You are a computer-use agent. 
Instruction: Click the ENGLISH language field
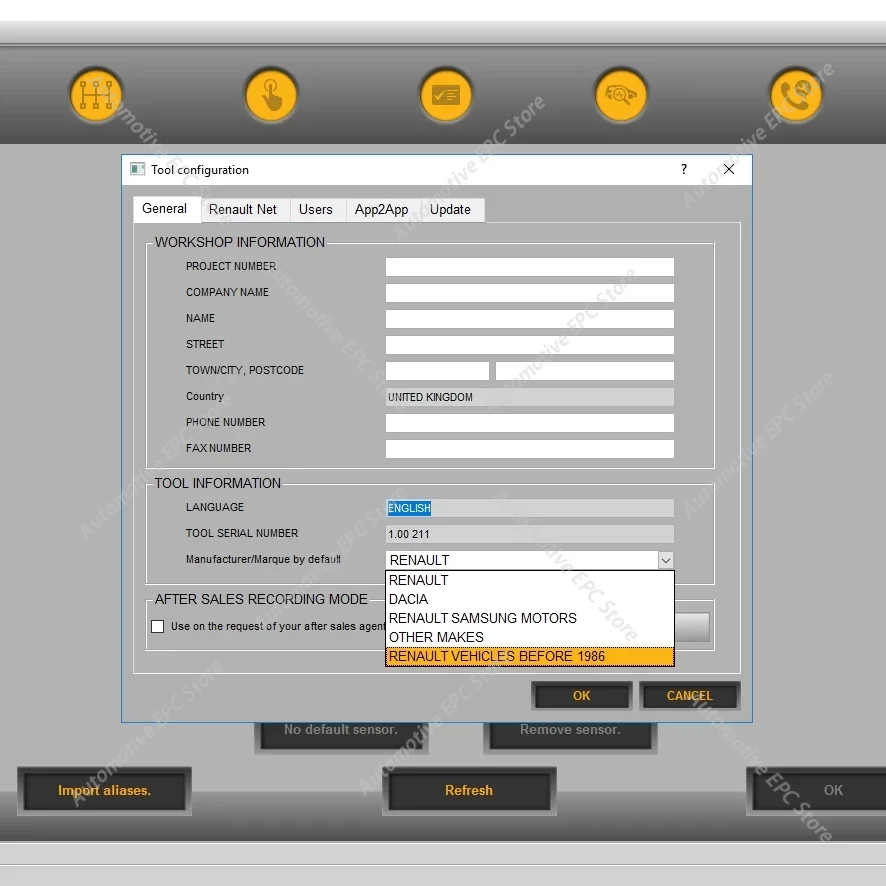pyautogui.click(x=529, y=508)
